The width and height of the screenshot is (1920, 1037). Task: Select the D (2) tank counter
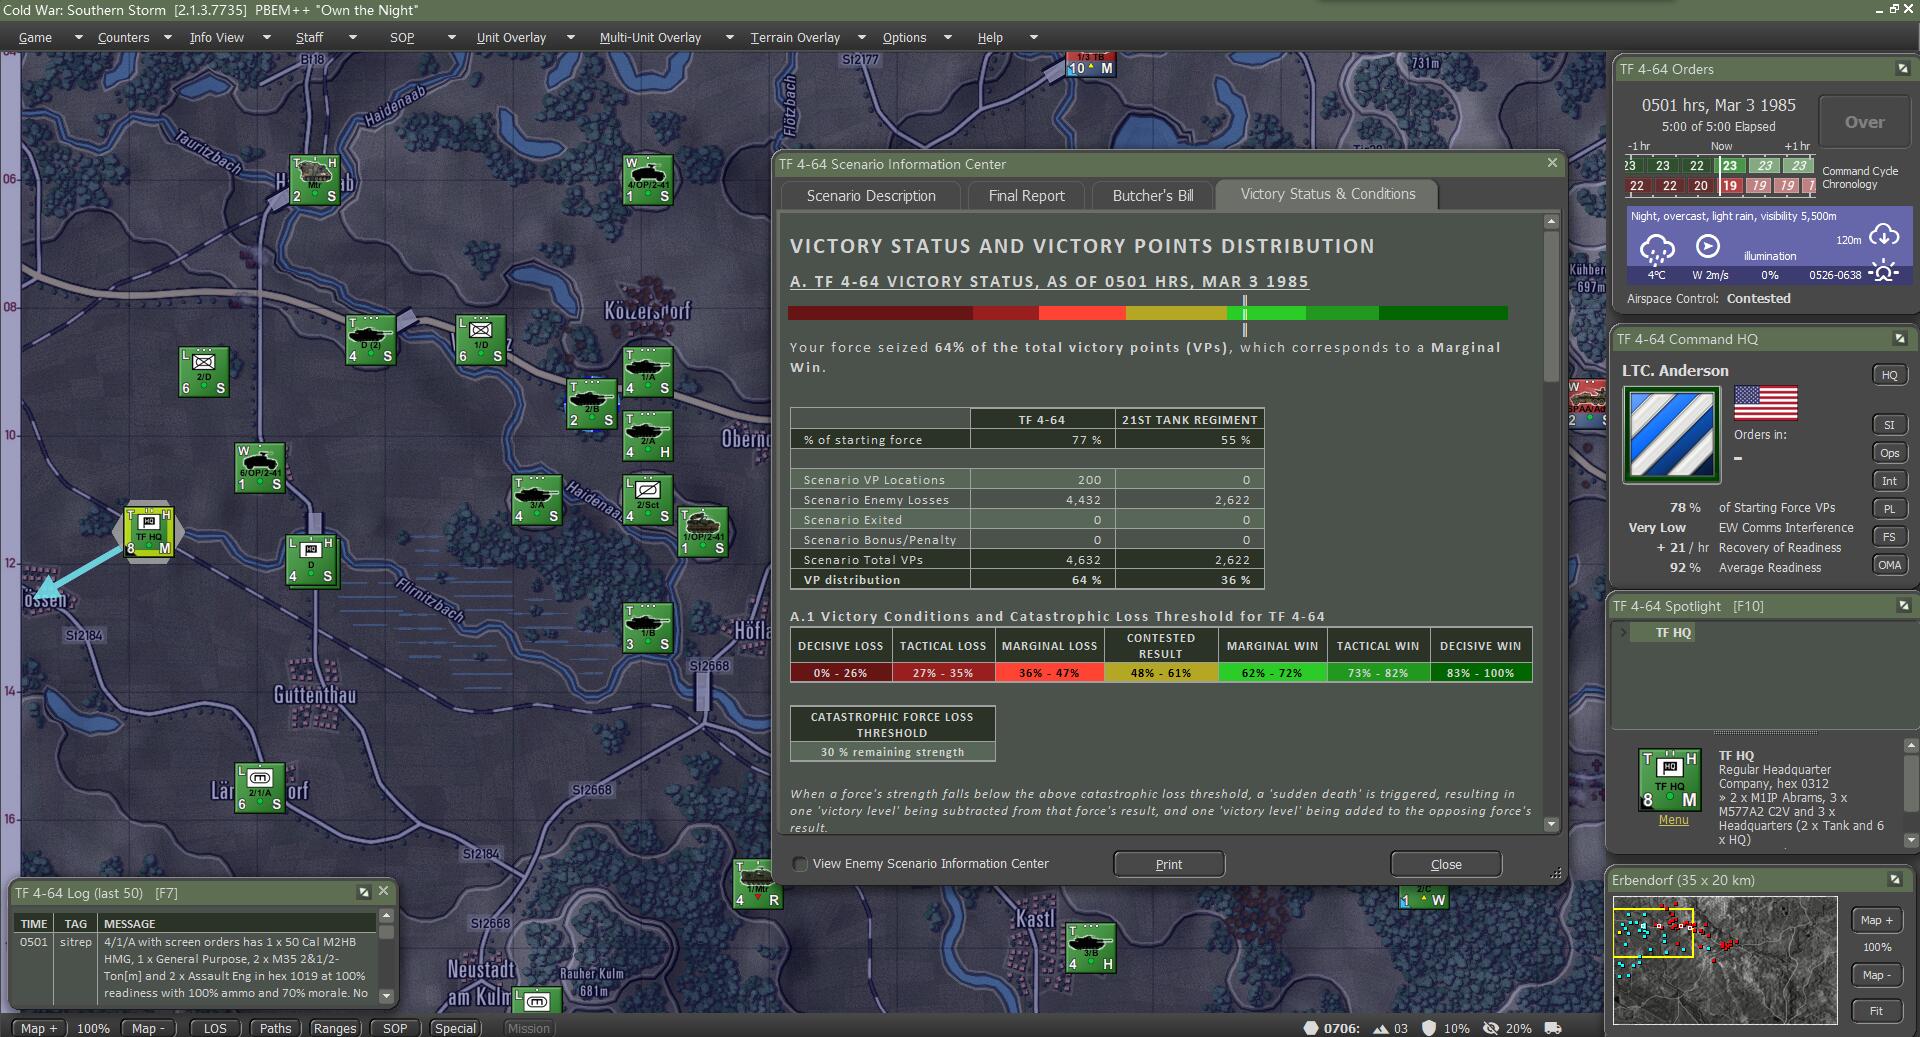(371, 340)
